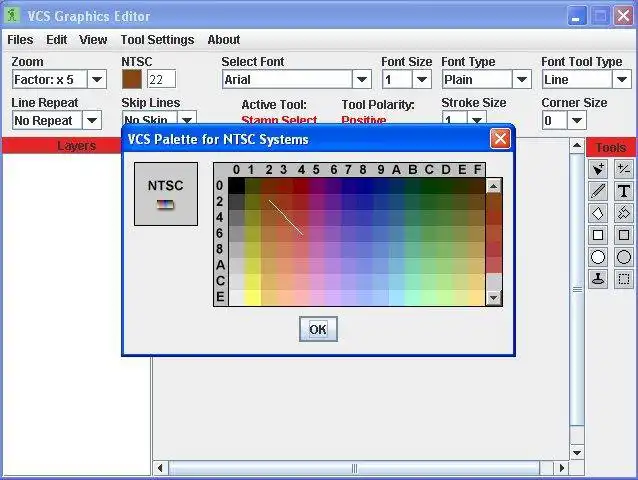Click canvas horizontal scrollbar right arrow

click(562, 468)
